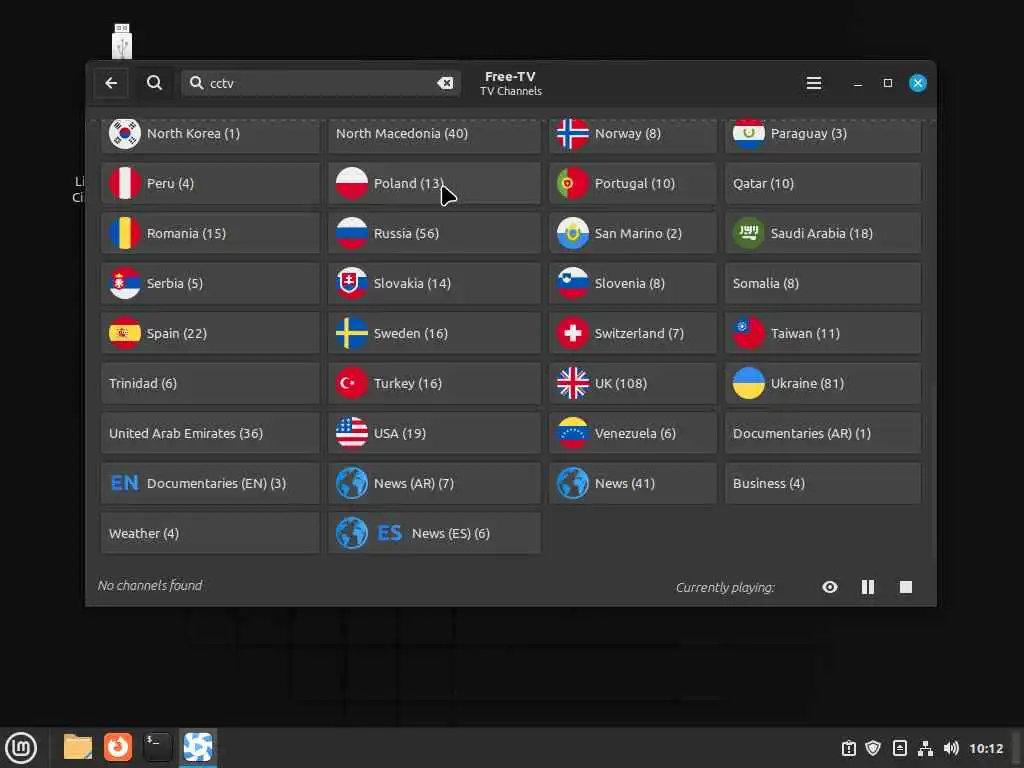This screenshot has height=768, width=1024.
Task: Click the security shield tray icon
Action: coord(873,748)
